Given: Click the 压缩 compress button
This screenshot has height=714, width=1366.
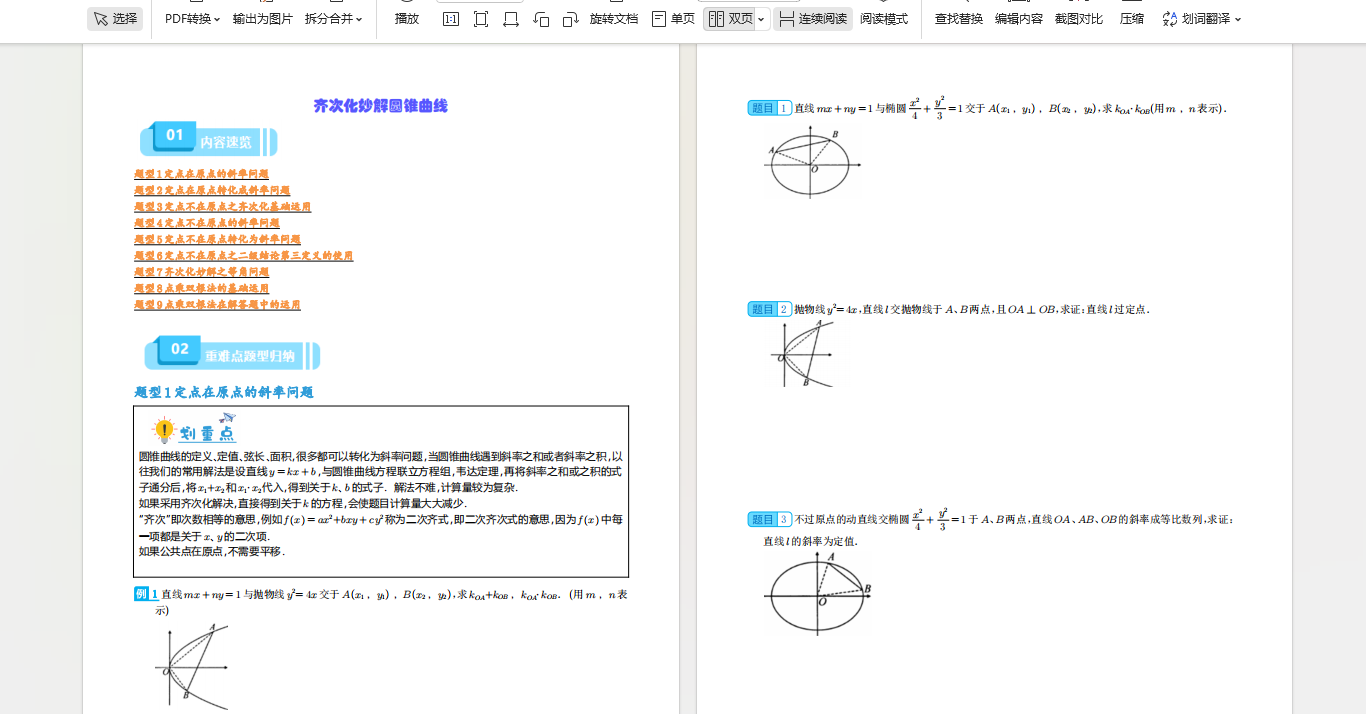Looking at the screenshot, I should (x=1132, y=19).
